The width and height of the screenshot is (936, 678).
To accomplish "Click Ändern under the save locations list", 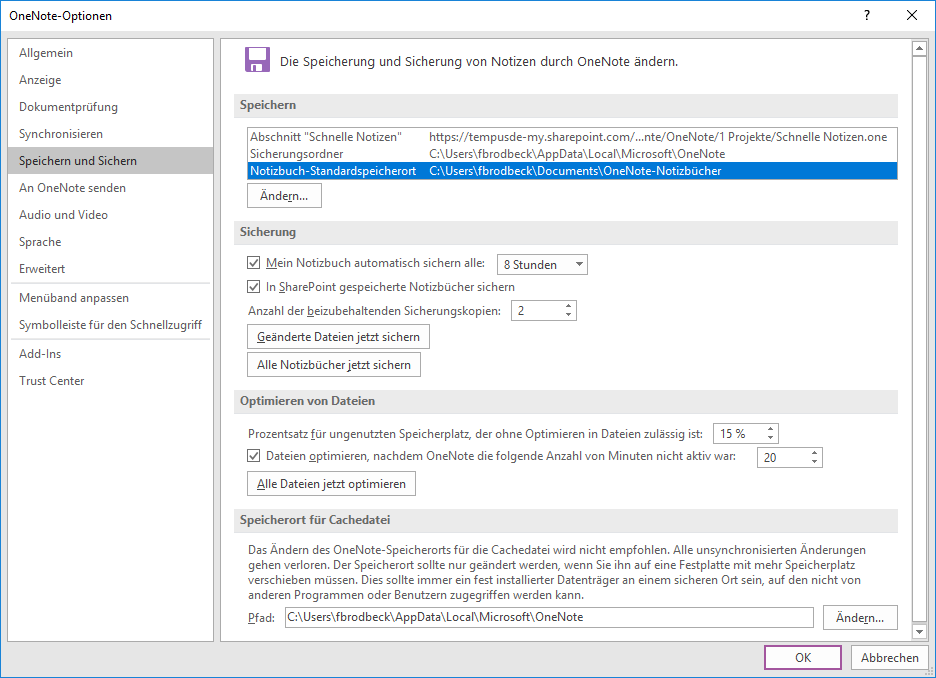I will coord(284,196).
